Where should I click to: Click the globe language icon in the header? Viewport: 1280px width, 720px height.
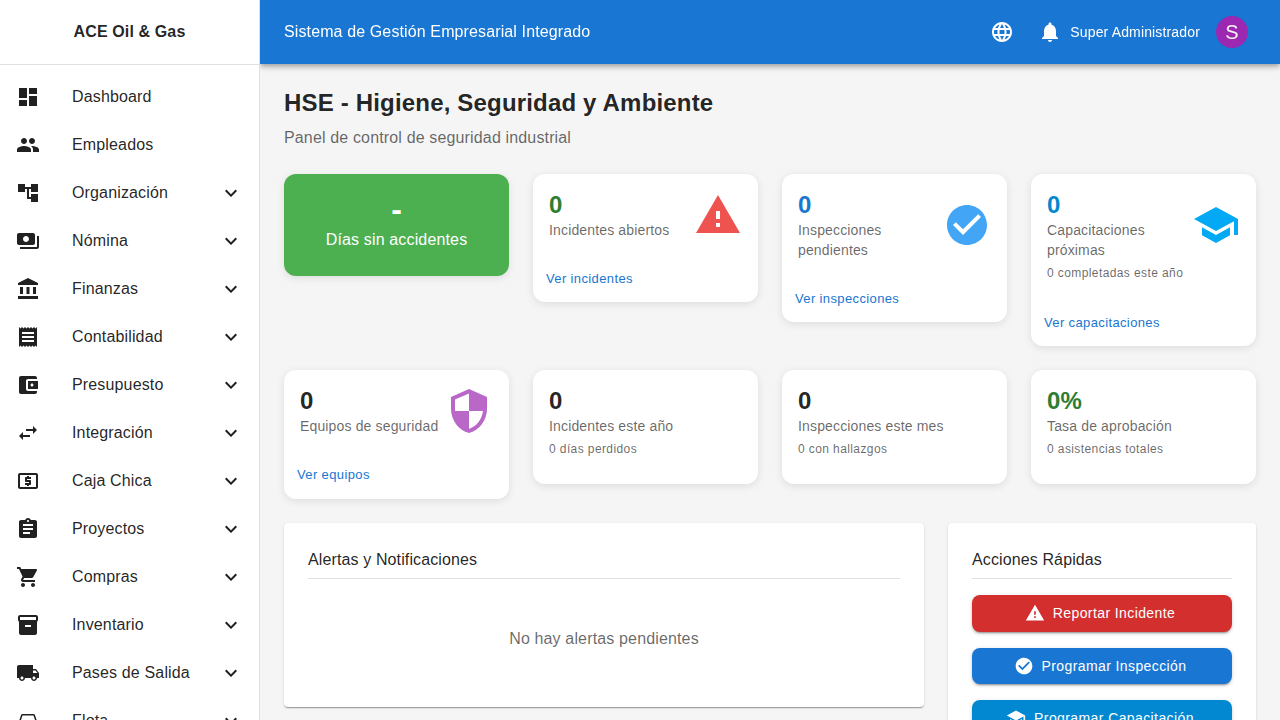[x=1001, y=31]
